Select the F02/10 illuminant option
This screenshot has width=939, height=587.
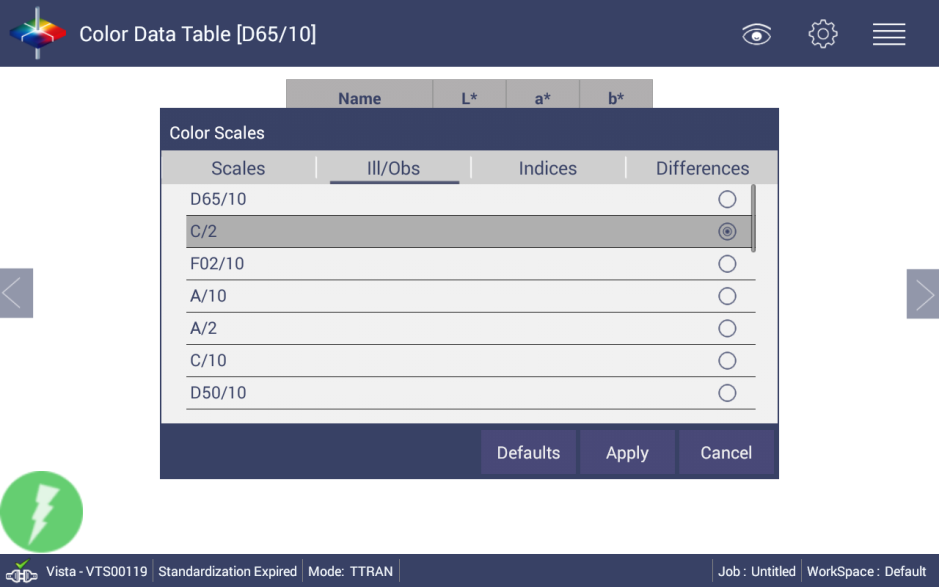727,264
